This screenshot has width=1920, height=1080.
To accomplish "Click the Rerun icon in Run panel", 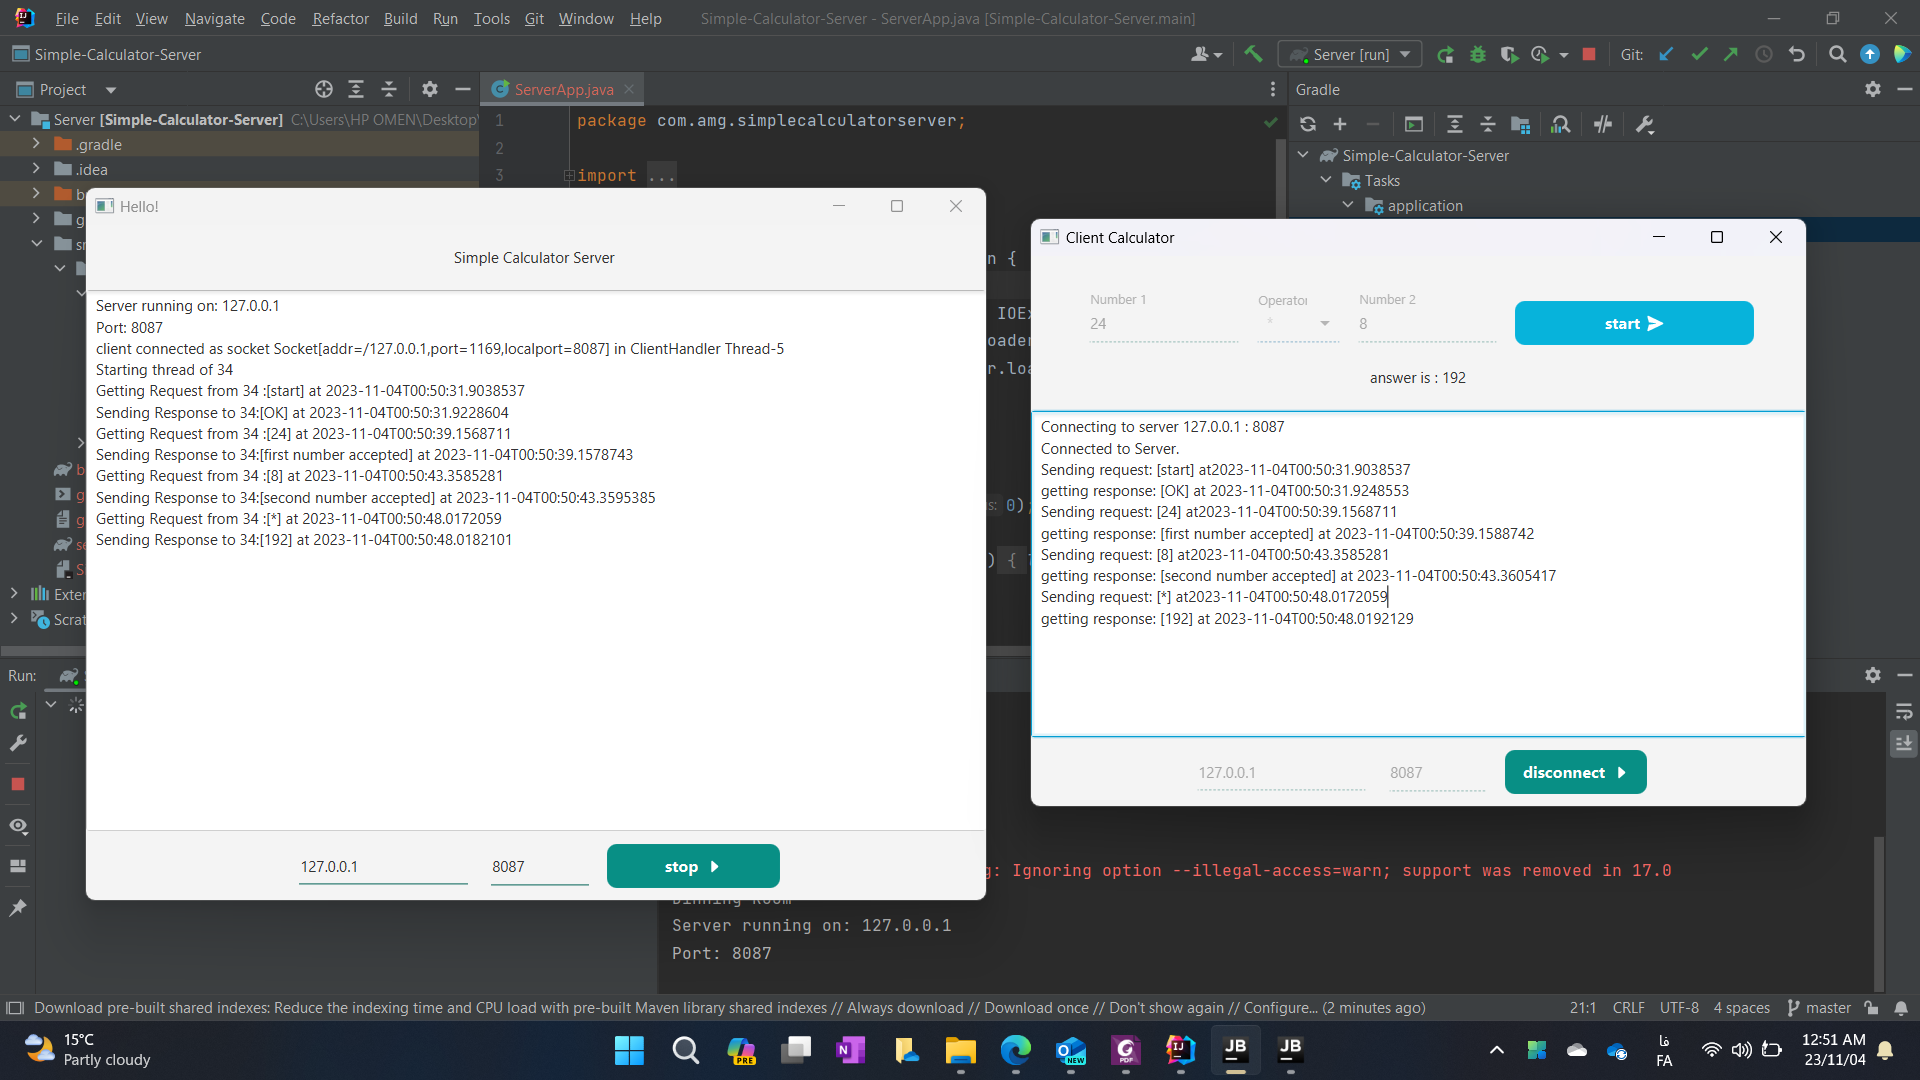I will tap(18, 711).
